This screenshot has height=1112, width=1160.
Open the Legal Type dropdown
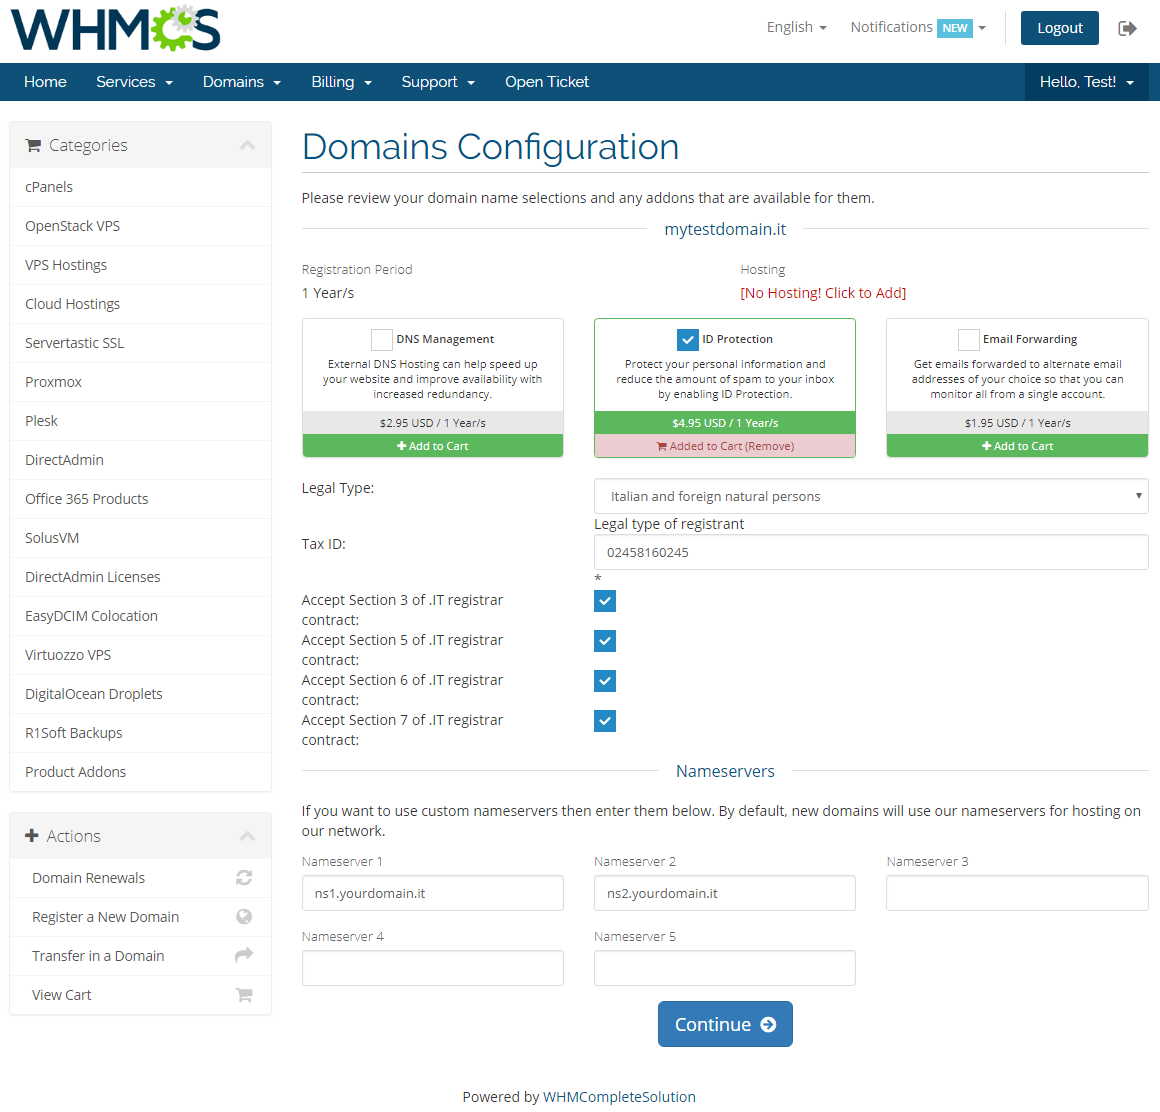click(x=870, y=496)
